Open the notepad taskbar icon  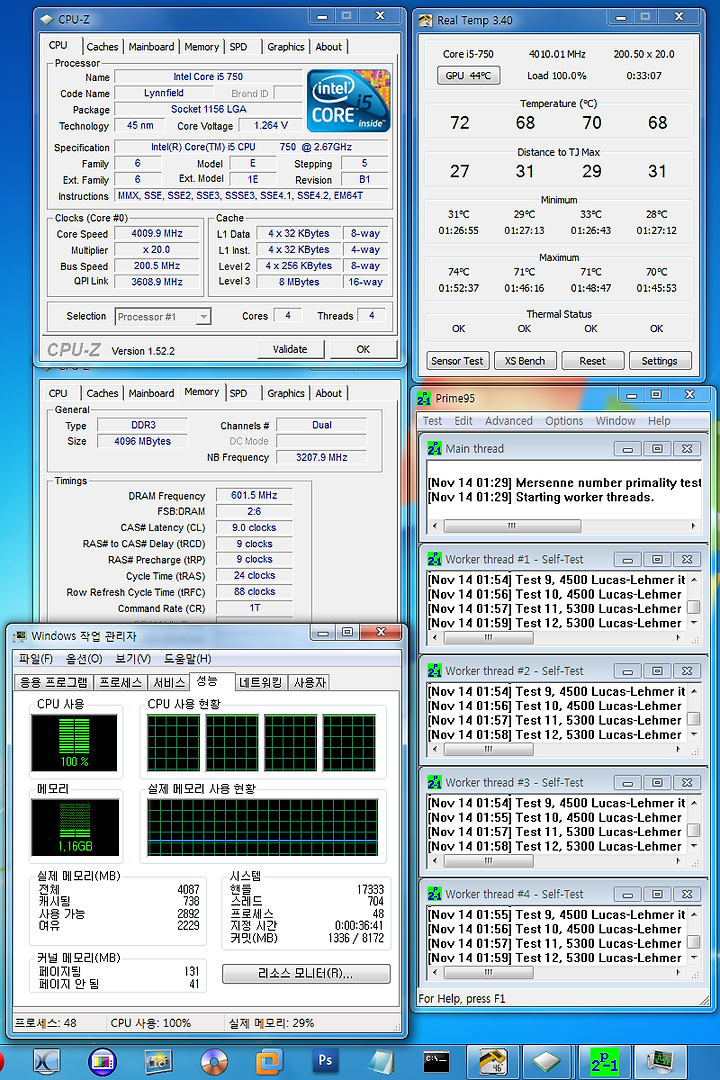(x=381, y=1061)
